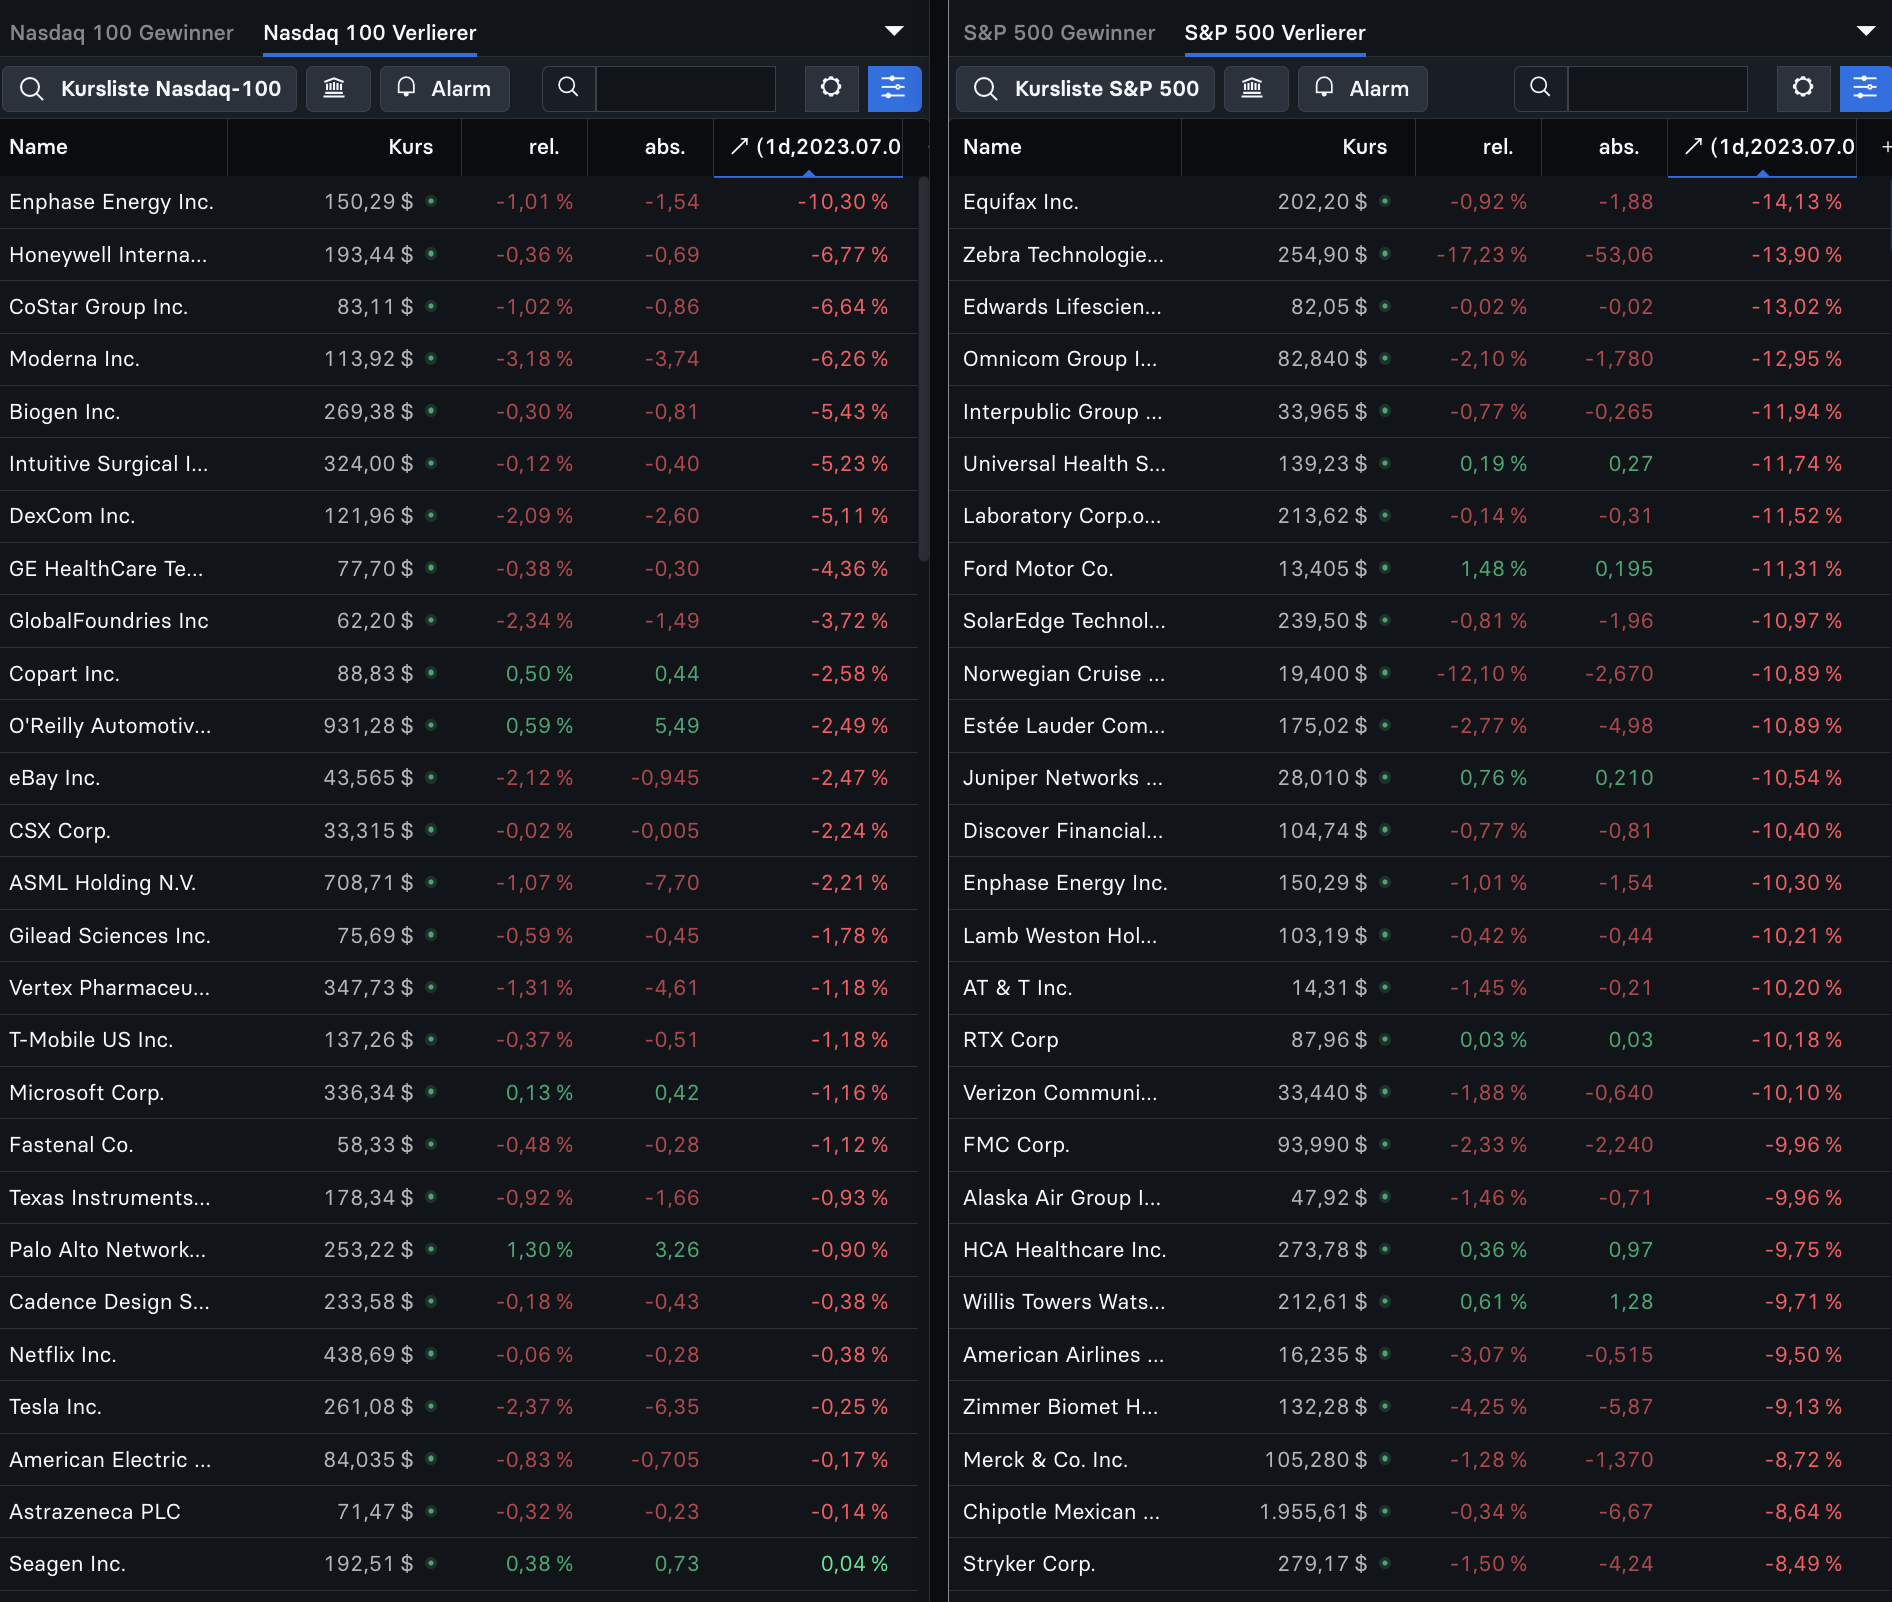This screenshot has width=1892, height=1602.
Task: Click the green status dot for Equifax Inc.
Action: click(x=1385, y=201)
